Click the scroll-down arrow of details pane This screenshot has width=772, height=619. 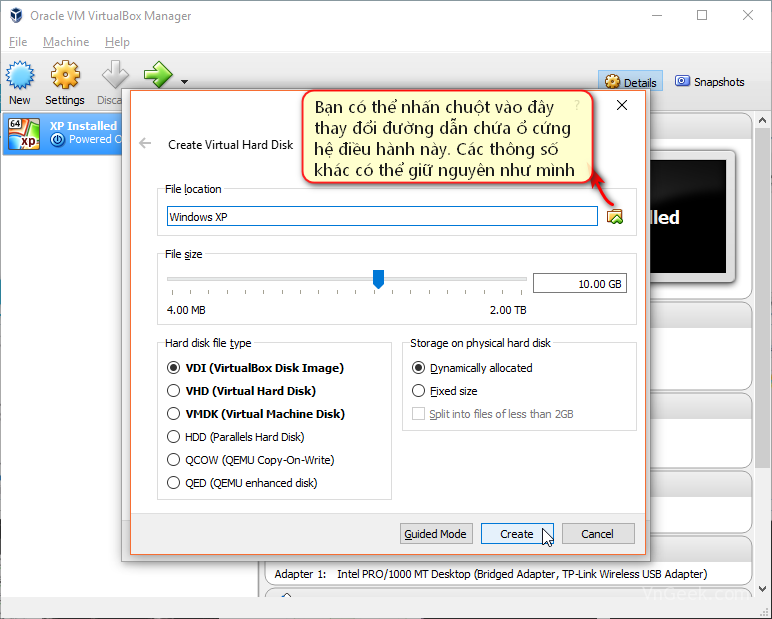point(762,588)
